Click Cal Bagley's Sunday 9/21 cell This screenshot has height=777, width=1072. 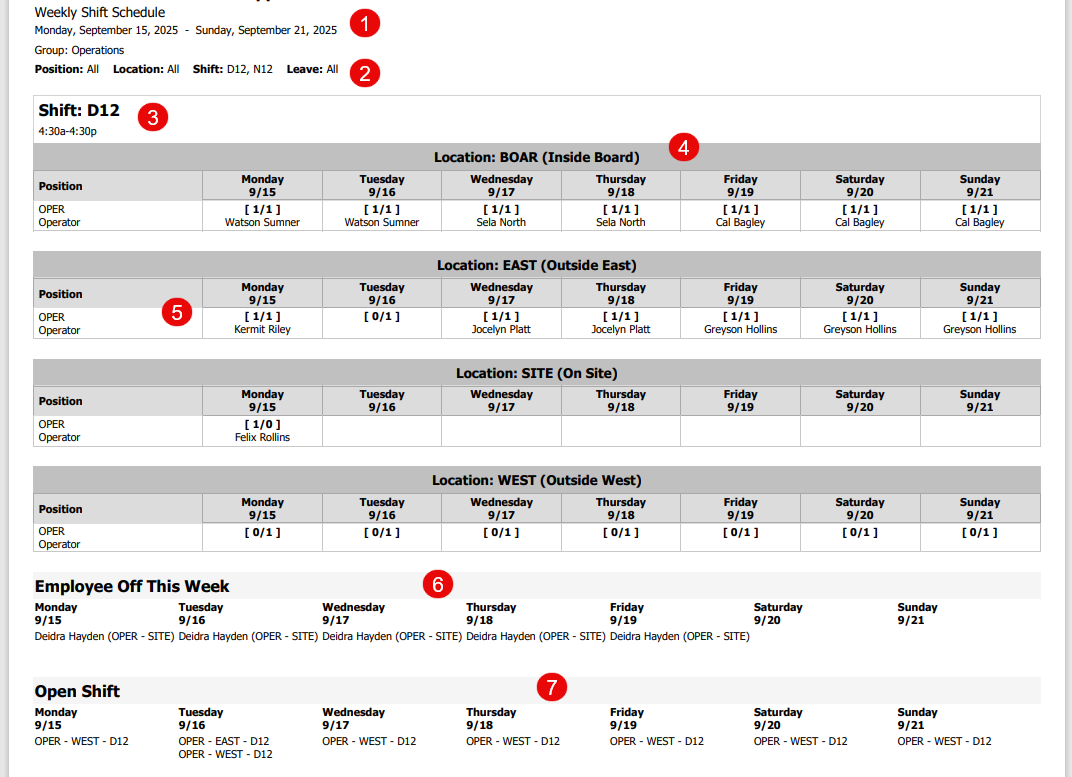pos(980,216)
